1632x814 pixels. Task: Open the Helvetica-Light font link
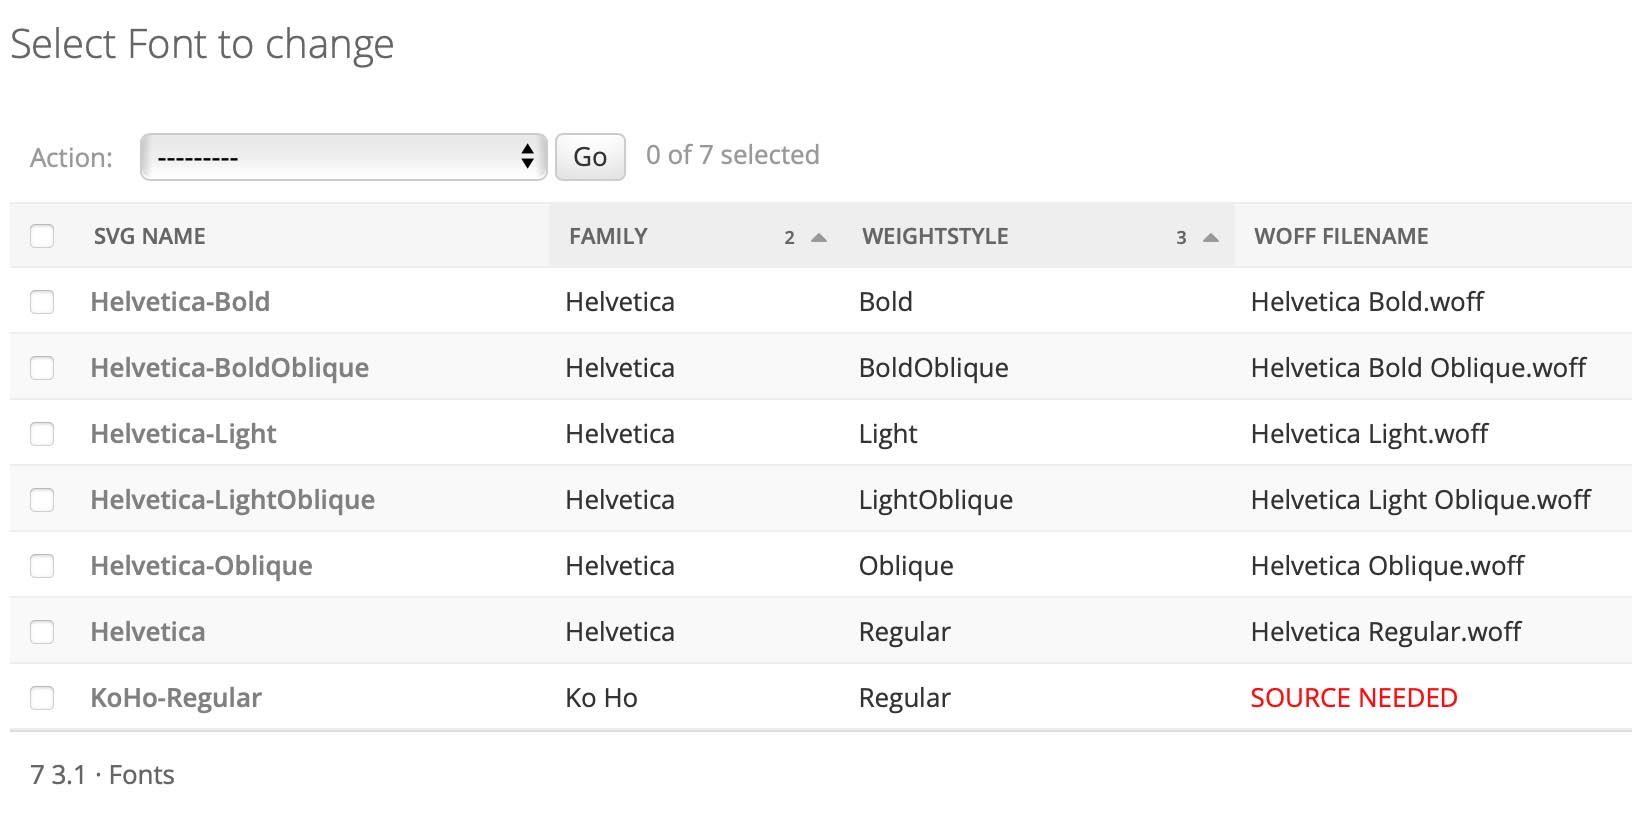coord(183,434)
